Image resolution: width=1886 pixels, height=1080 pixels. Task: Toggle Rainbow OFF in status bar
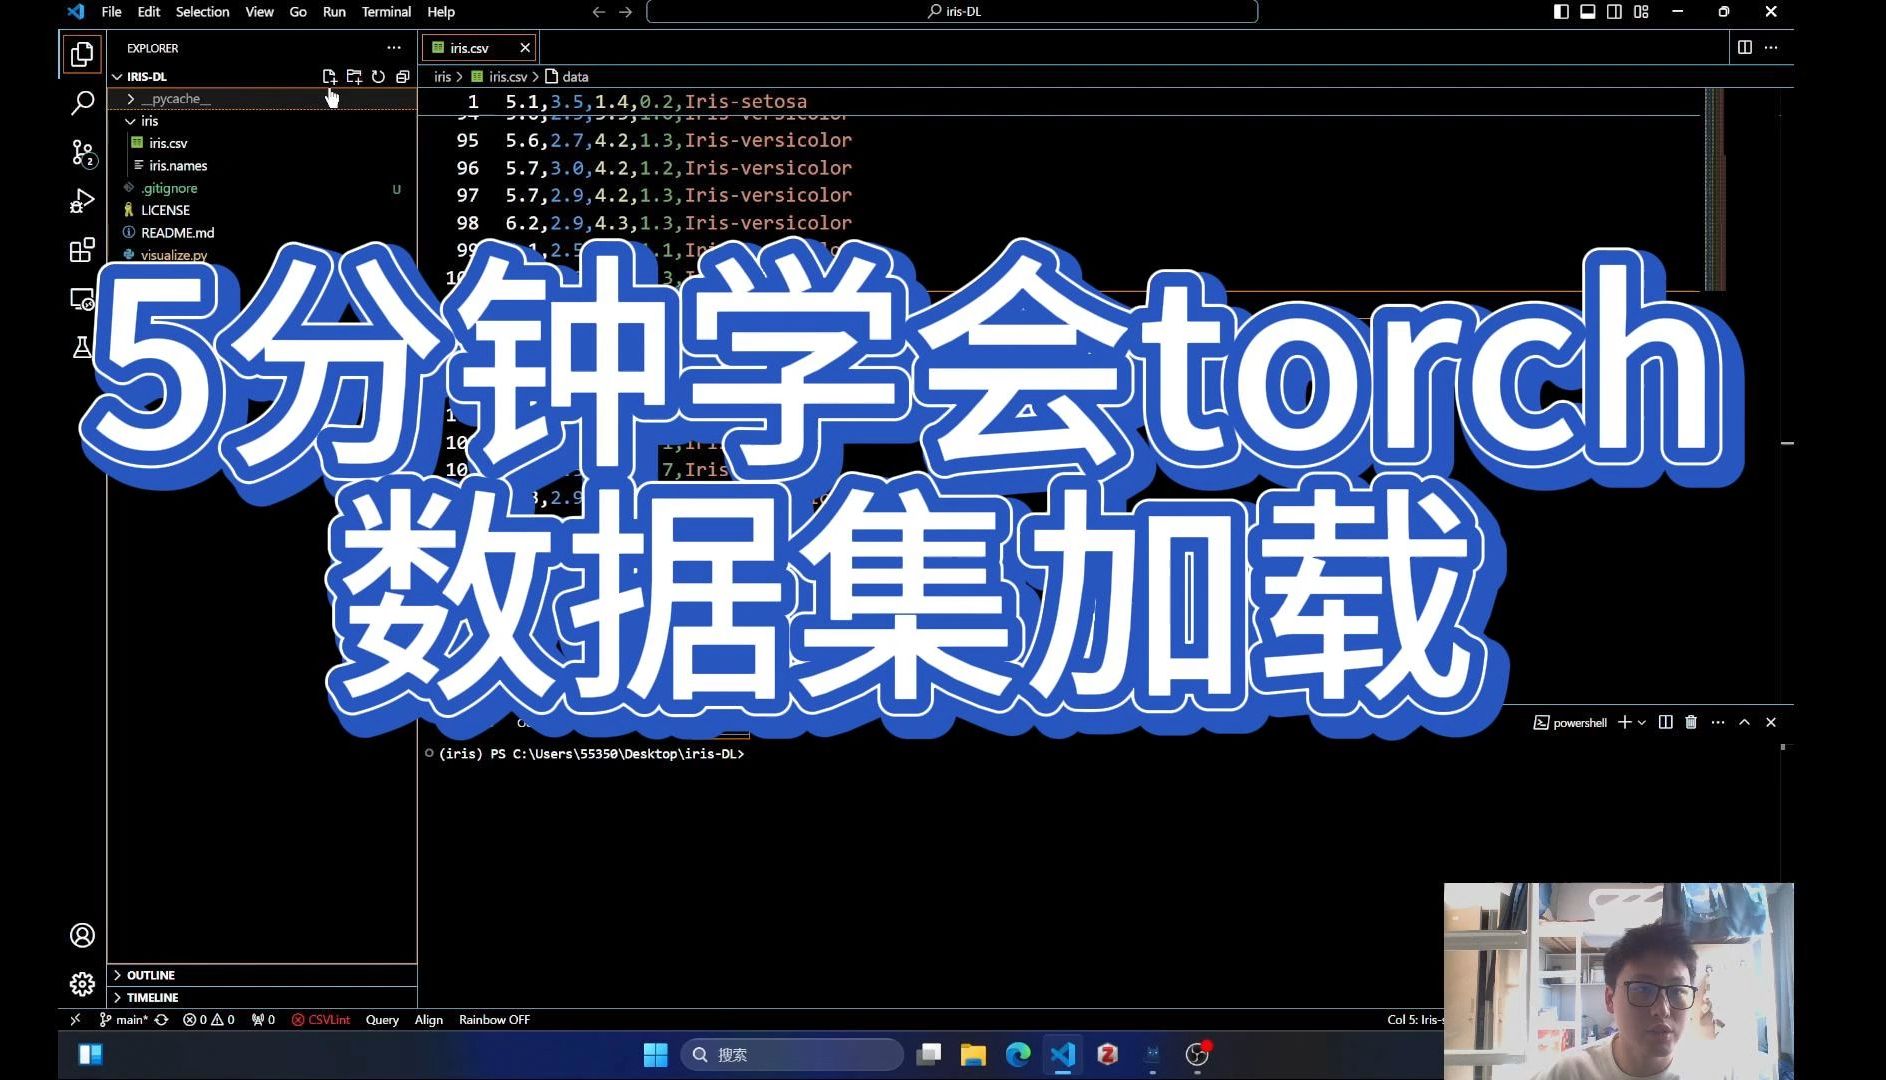click(x=494, y=1020)
